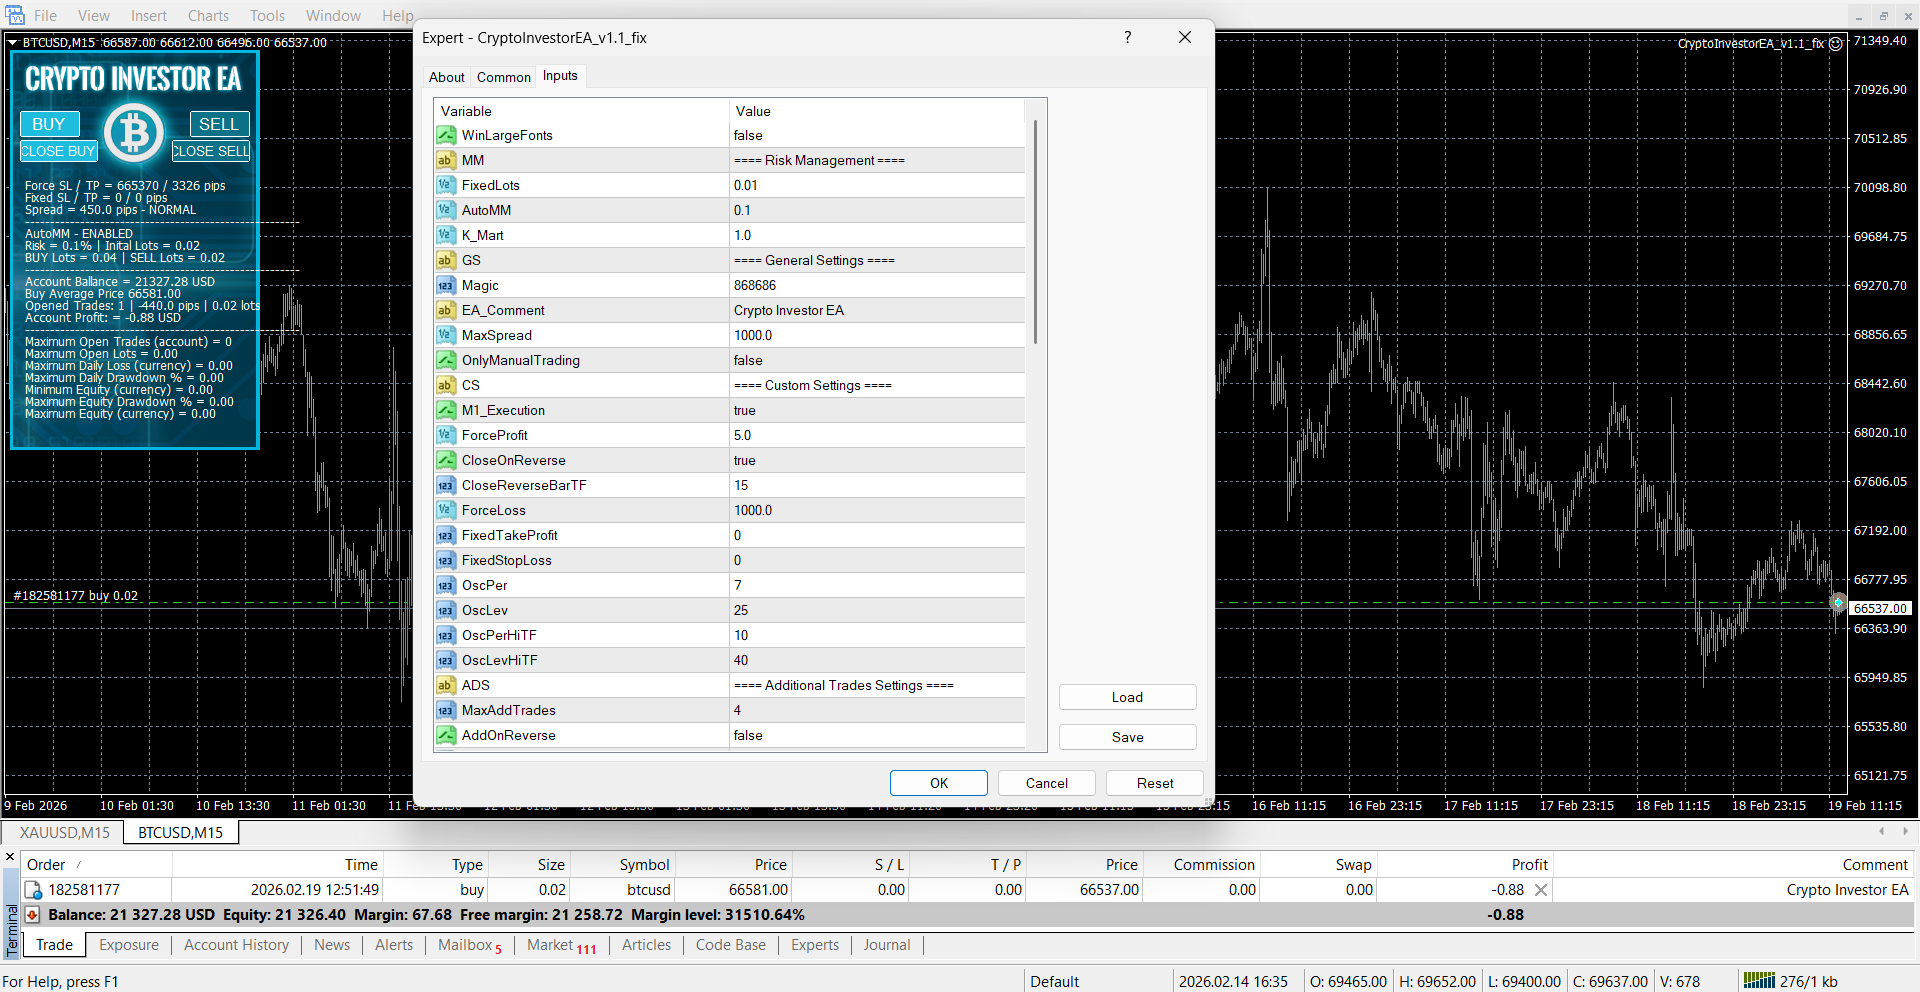Click the WinLargeFonts boolean type icon
This screenshot has width=1920, height=992.
[x=446, y=135]
